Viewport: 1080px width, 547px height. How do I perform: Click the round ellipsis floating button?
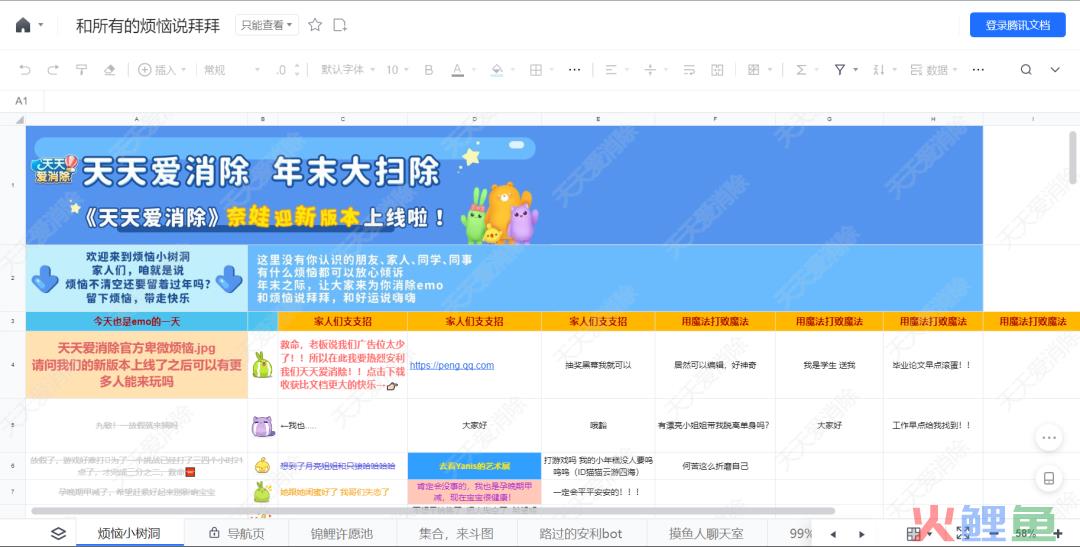point(1049,437)
